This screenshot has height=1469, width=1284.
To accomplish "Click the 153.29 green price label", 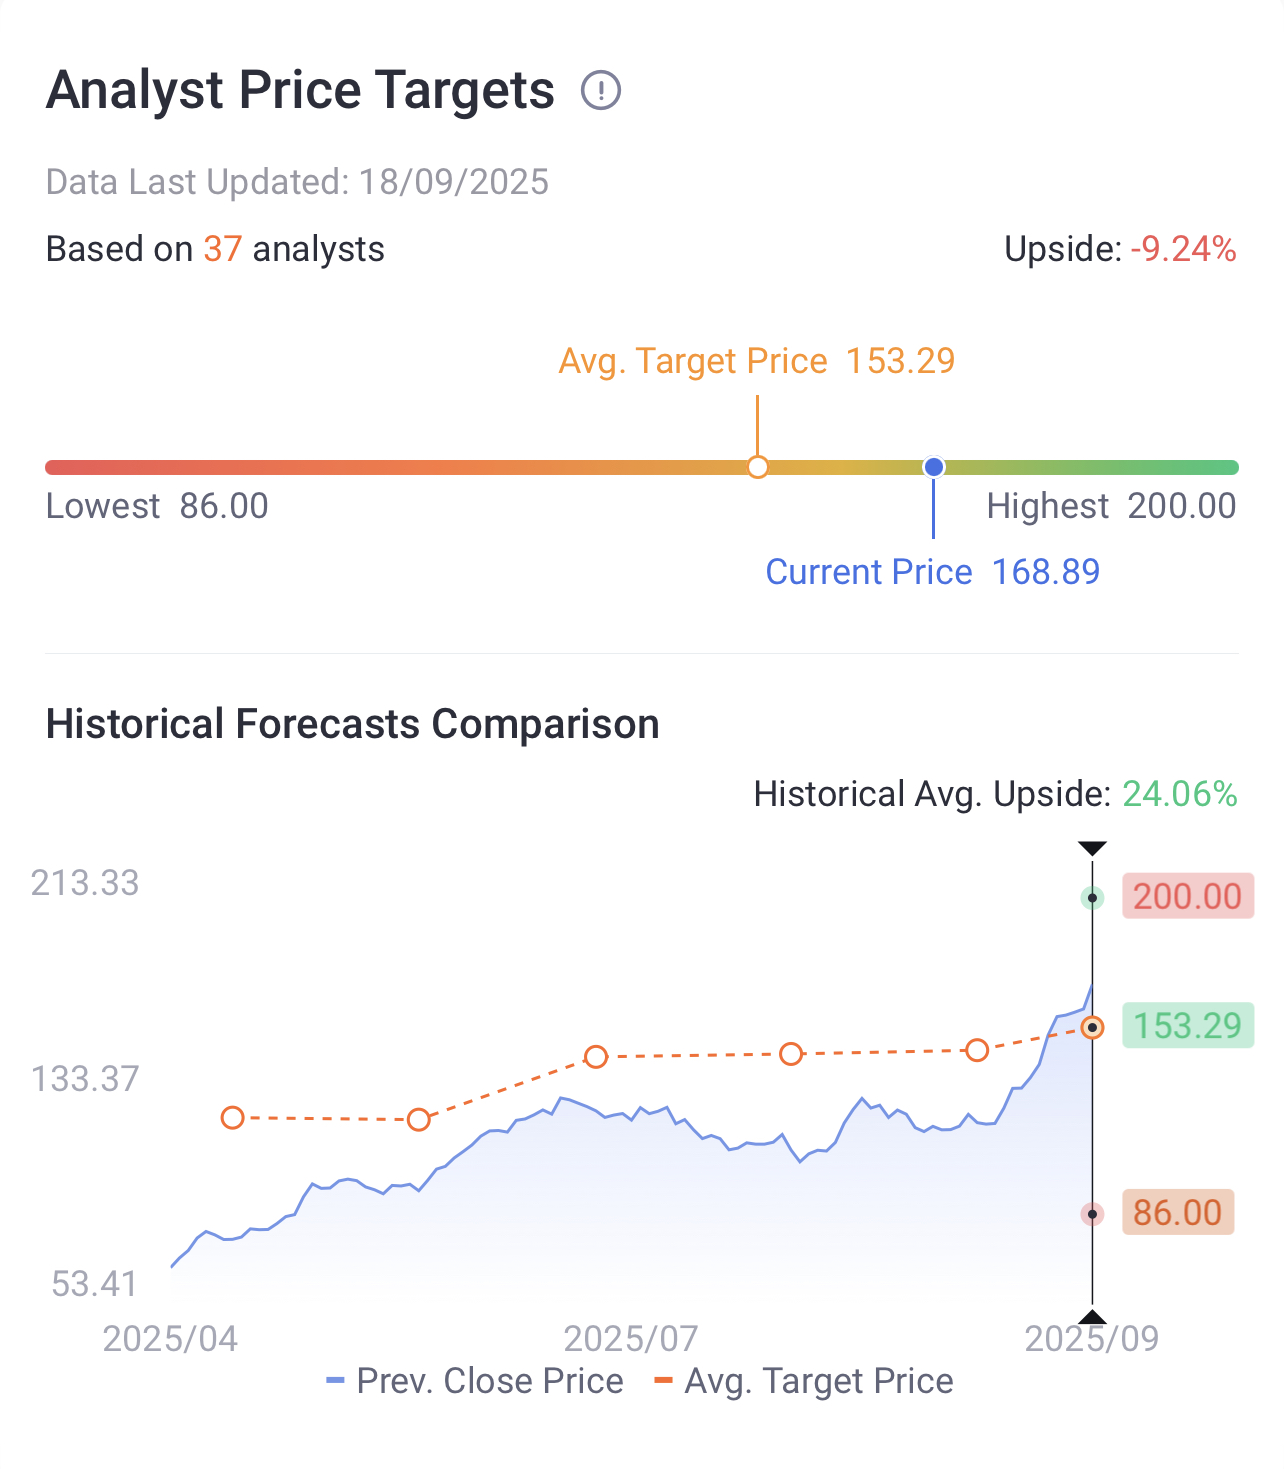I will pyautogui.click(x=1188, y=1025).
